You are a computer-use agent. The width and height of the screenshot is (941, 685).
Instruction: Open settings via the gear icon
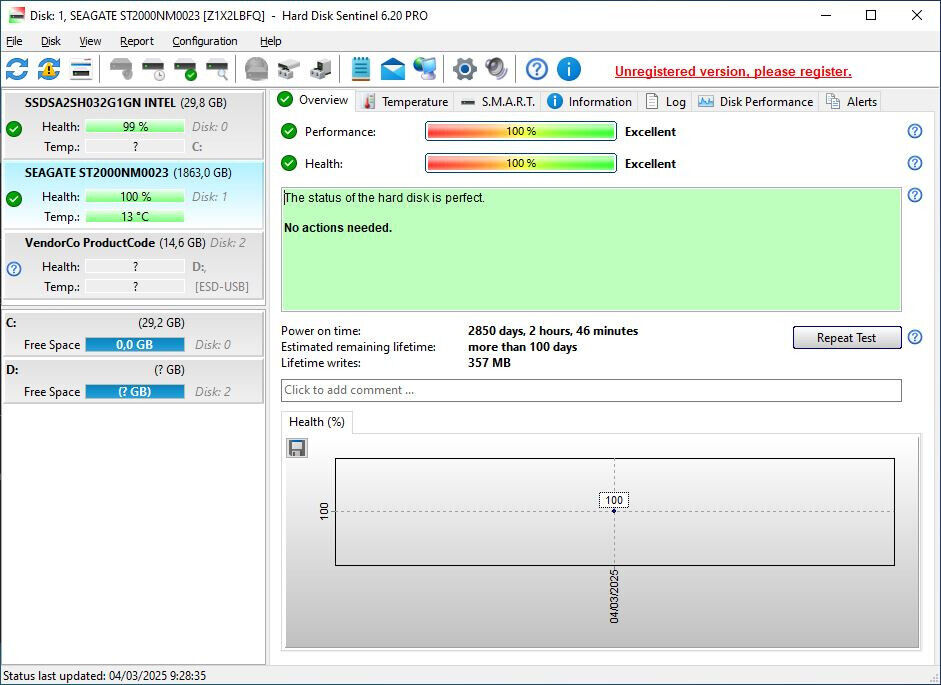464,69
